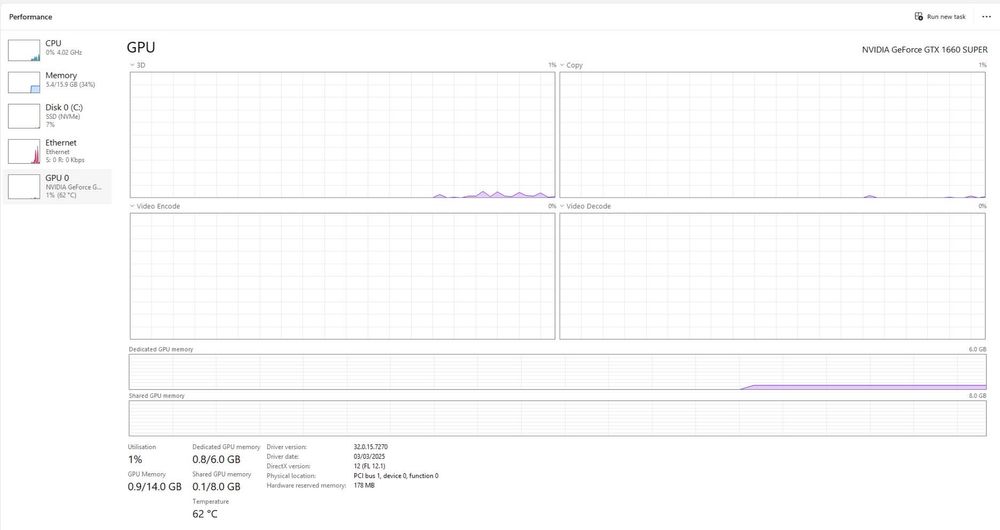
Task: Click the Dedicated GPU memory graph
Action: pyautogui.click(x=557, y=372)
